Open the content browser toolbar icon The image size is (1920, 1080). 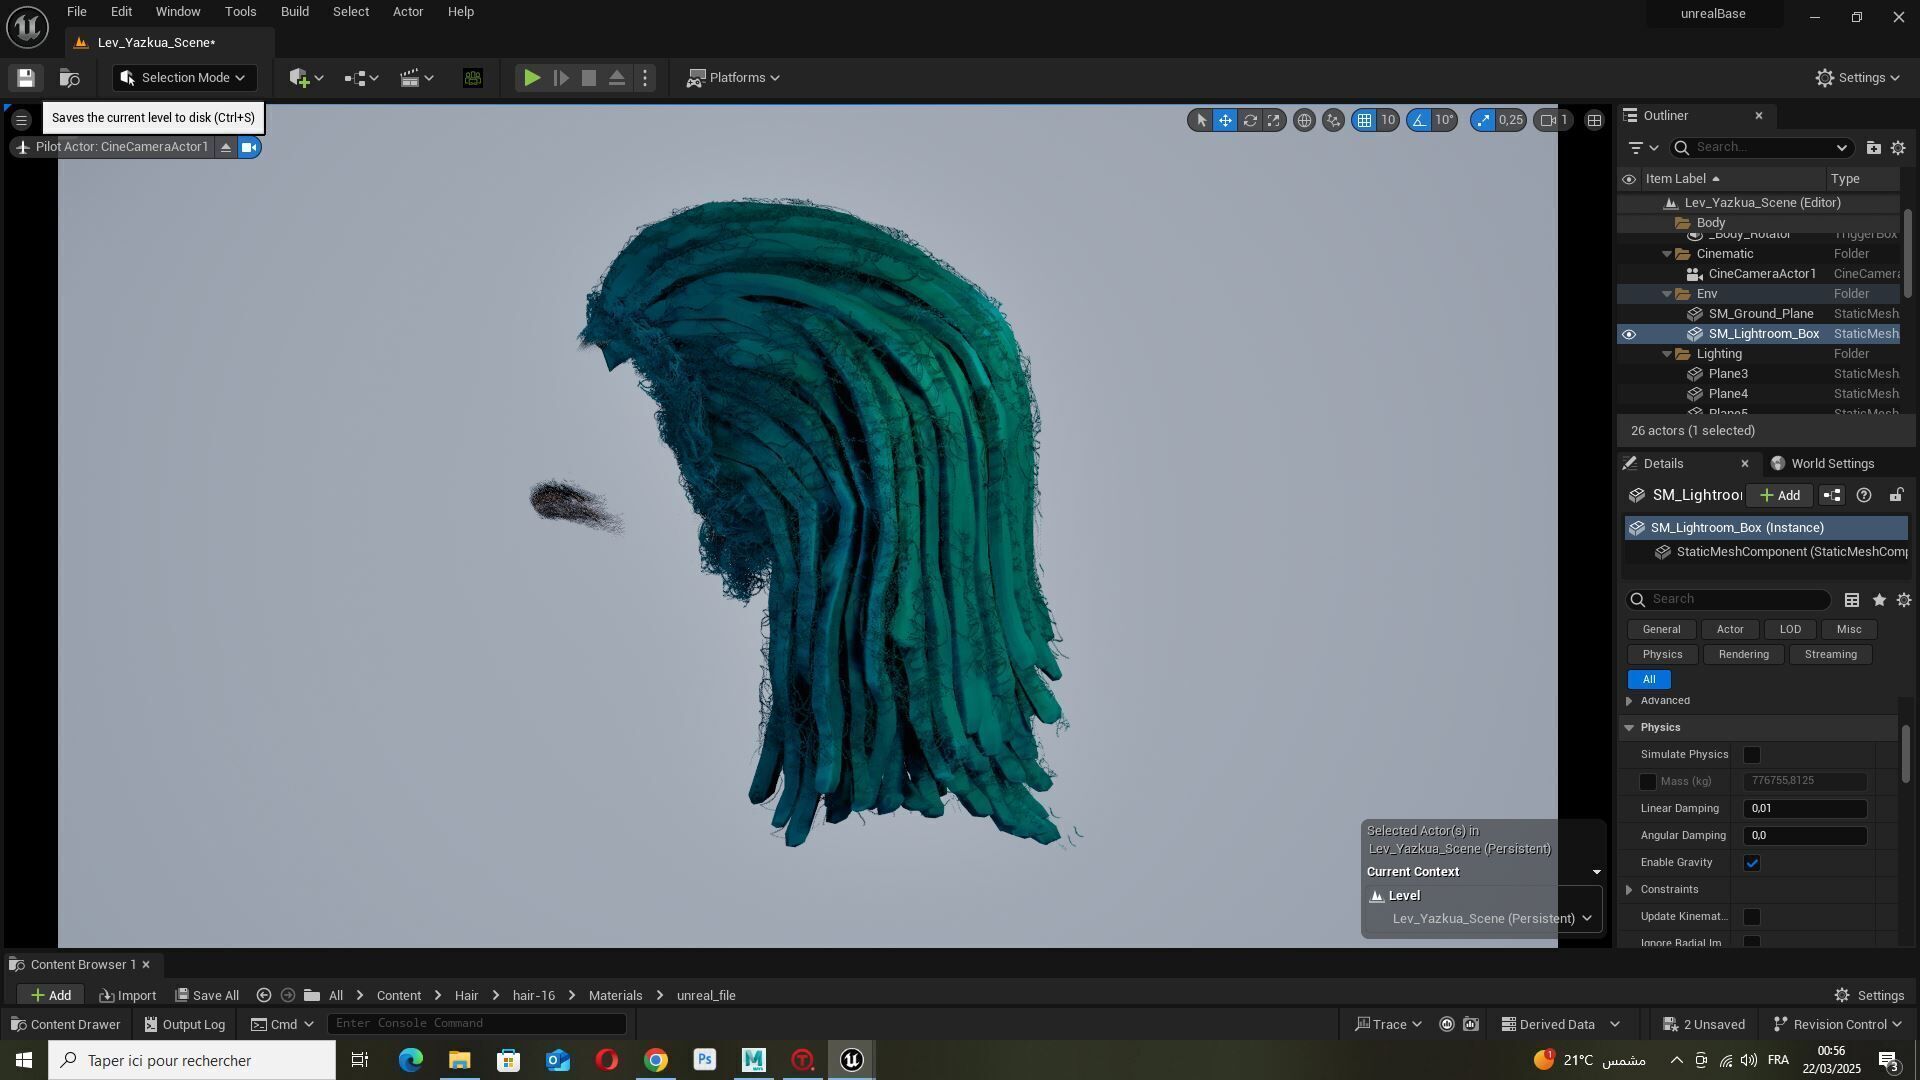tap(69, 78)
